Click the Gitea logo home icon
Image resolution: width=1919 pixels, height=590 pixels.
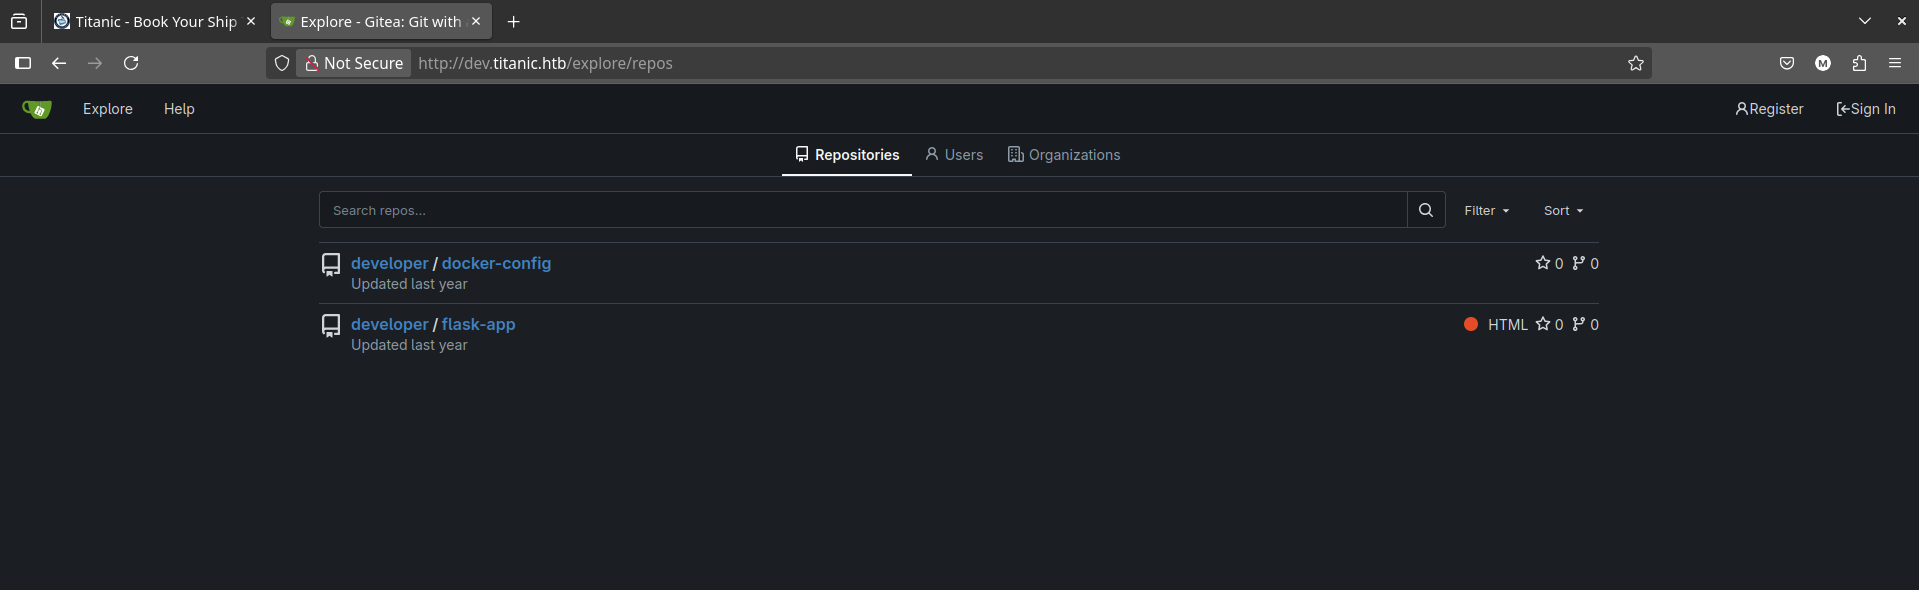tap(37, 109)
